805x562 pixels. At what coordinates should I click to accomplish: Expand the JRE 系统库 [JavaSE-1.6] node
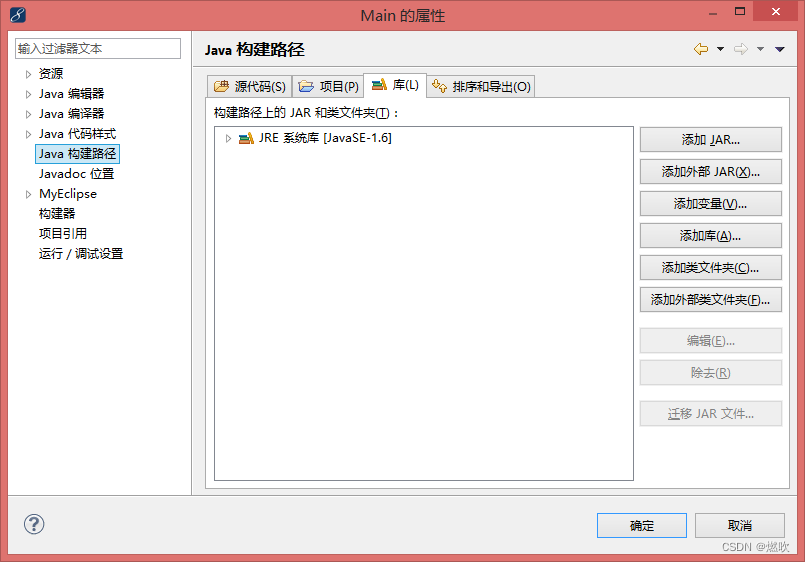[228, 138]
